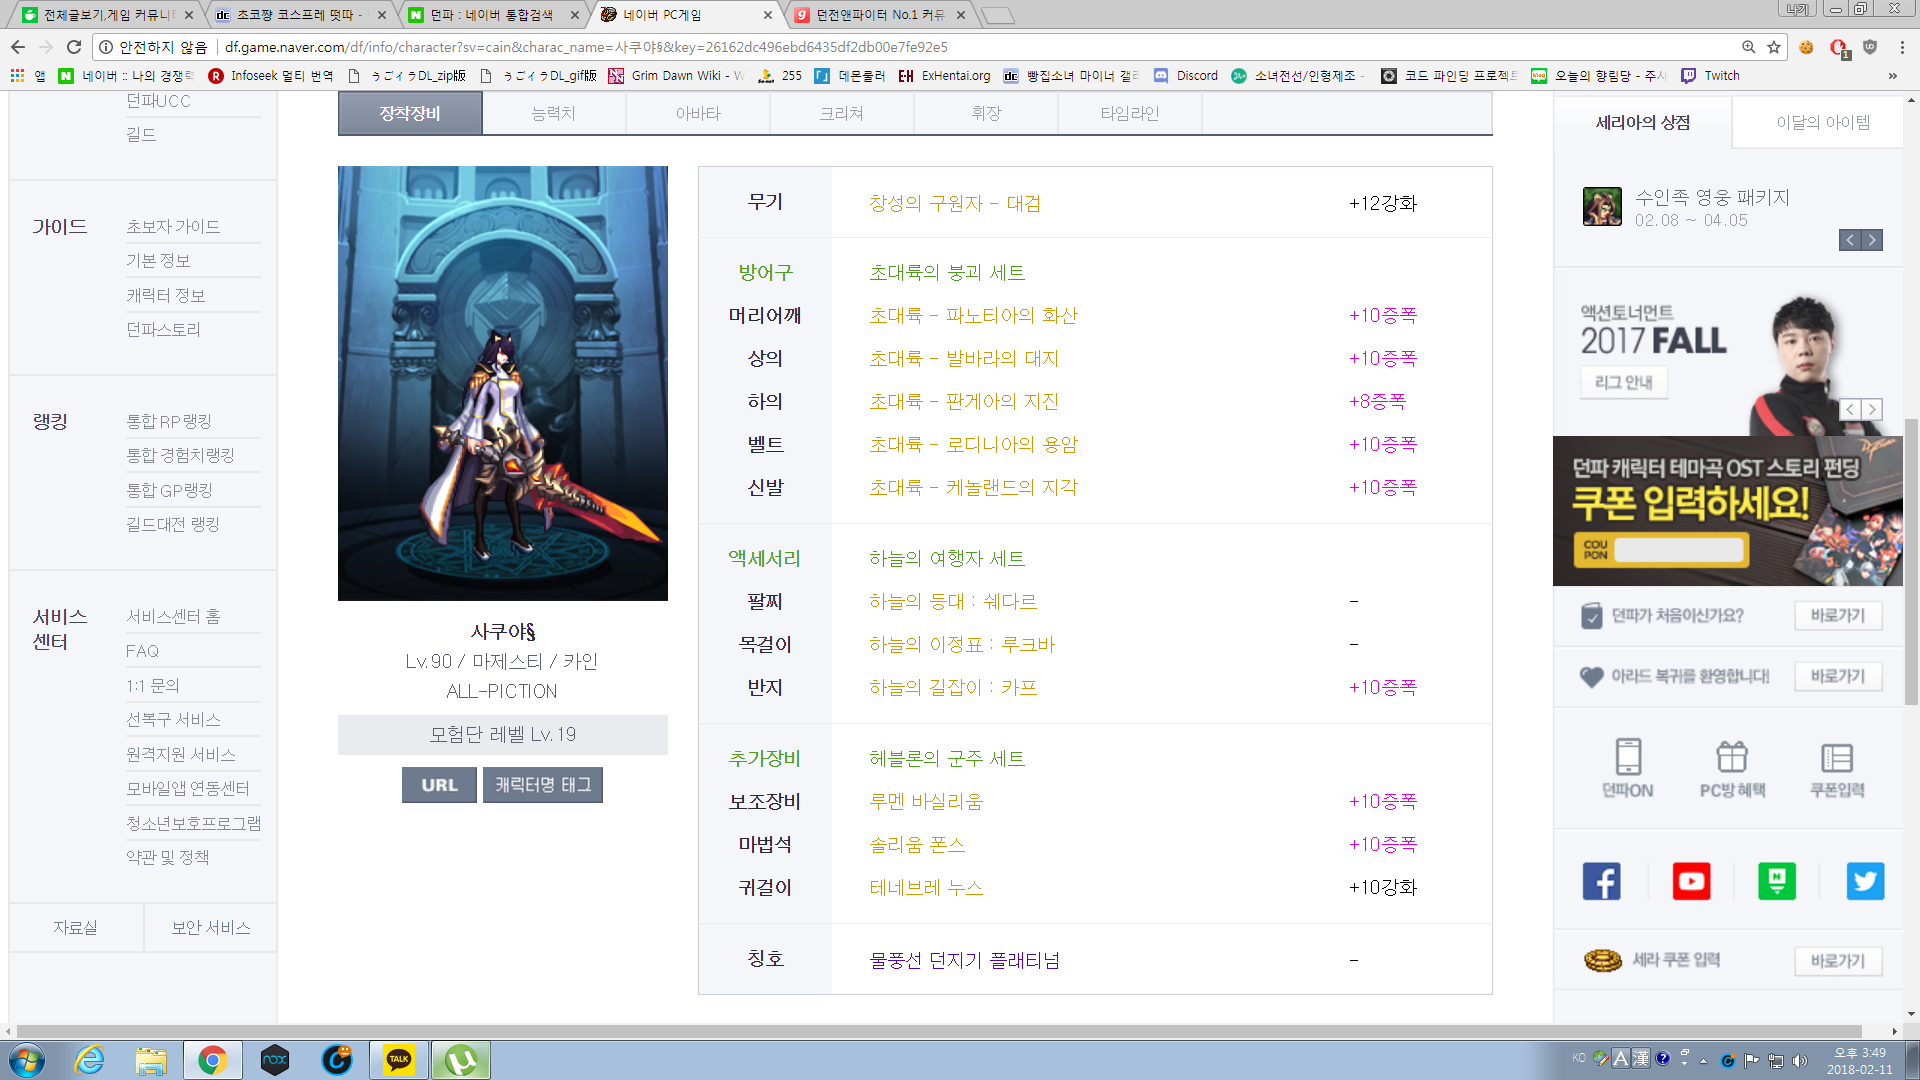Image resolution: width=1920 pixels, height=1080 pixels.
Task: Switch to the 던전앤파이터 No.1 browser tab
Action: pos(880,15)
